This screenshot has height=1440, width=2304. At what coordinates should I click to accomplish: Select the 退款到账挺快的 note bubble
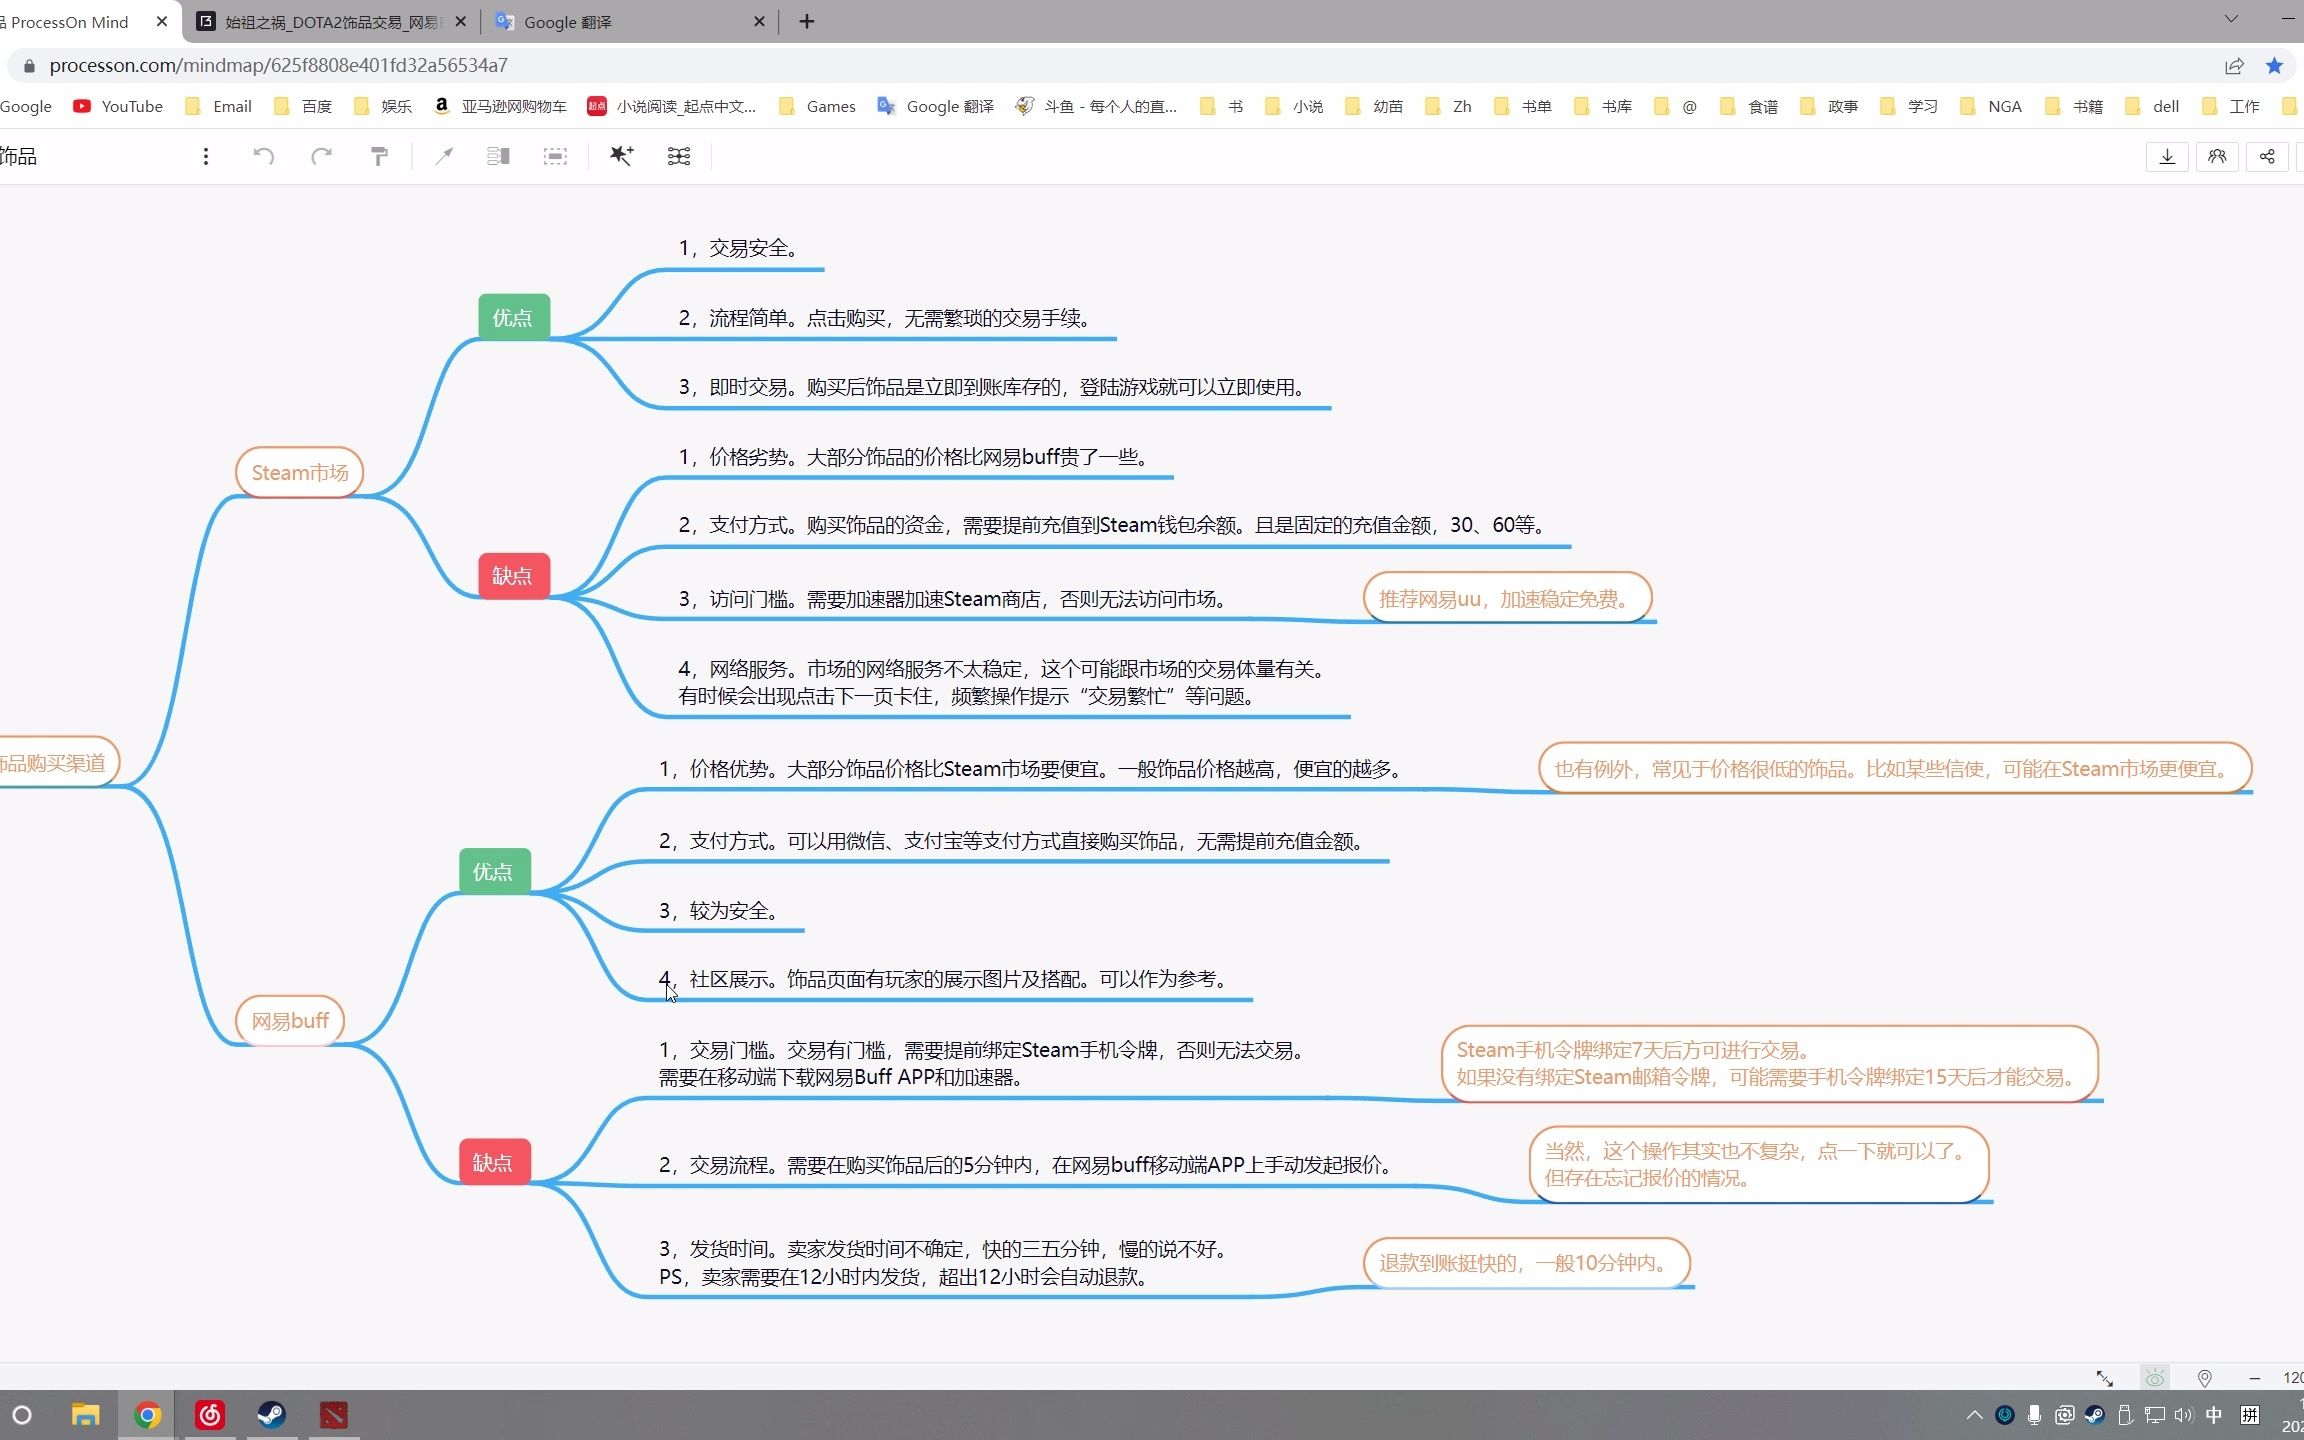coord(1527,1263)
